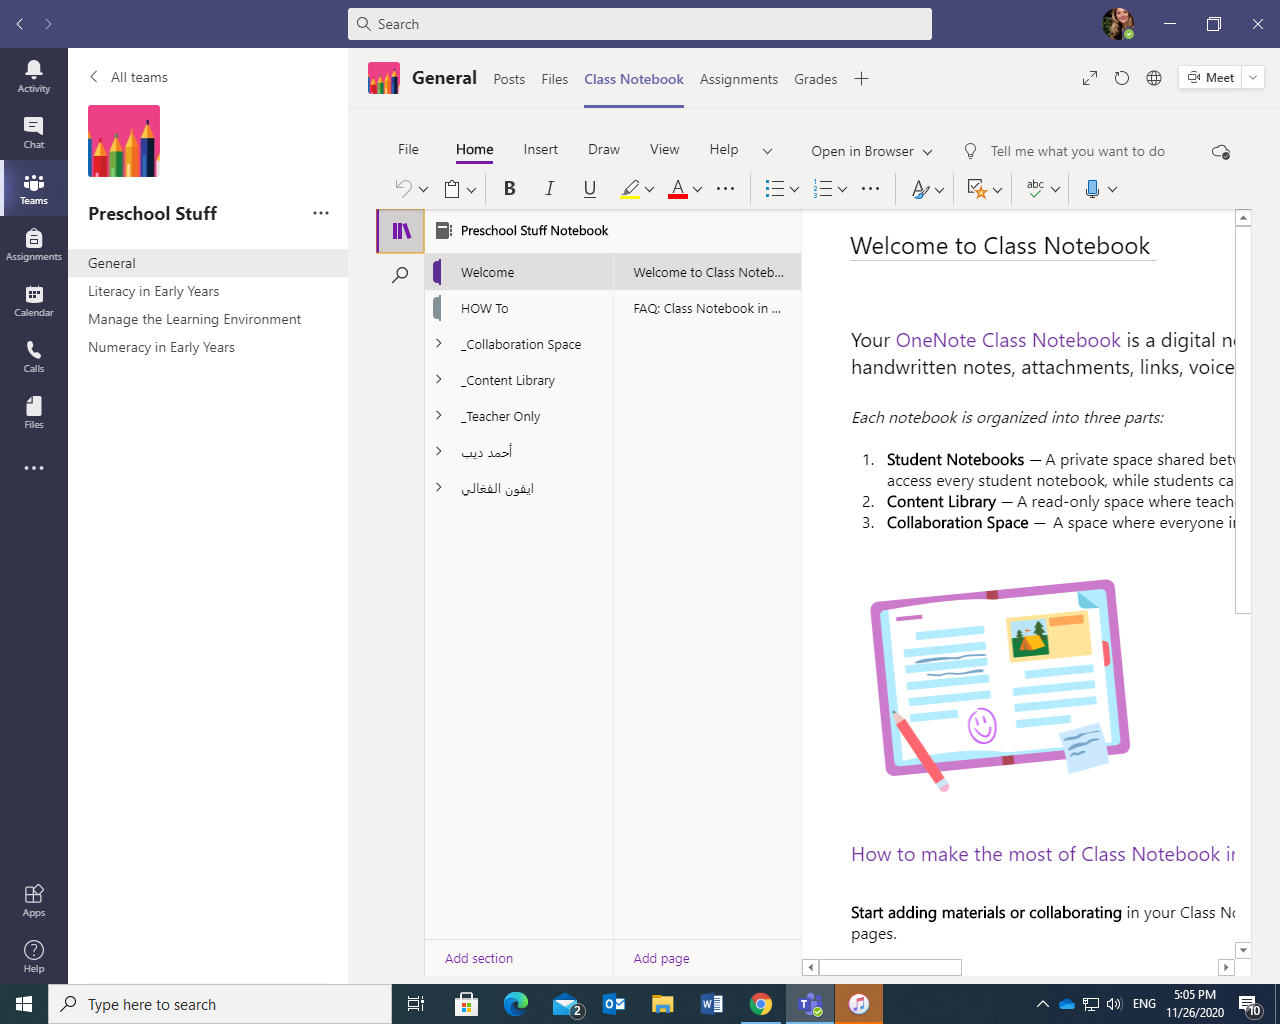Open the Help icon in the sidebar
The image size is (1280, 1024).
[x=34, y=956]
